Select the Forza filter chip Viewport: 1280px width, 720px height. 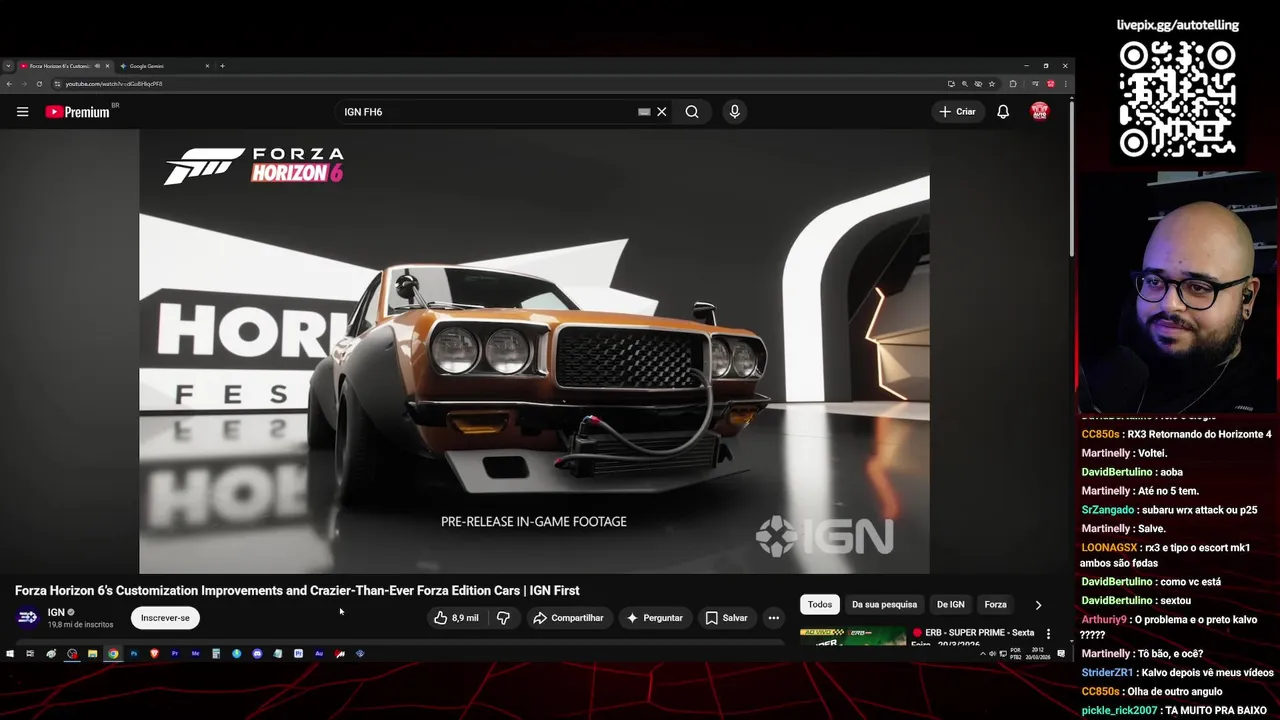pyautogui.click(x=995, y=604)
